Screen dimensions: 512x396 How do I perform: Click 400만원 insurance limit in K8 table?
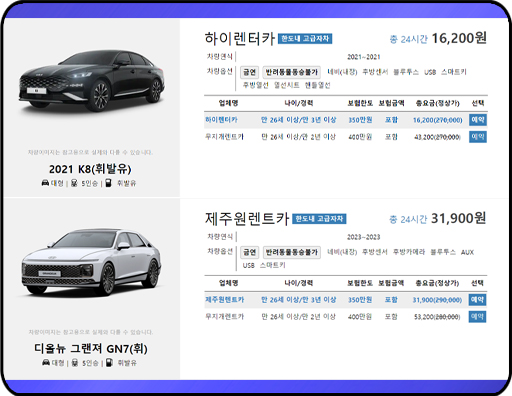[x=360, y=137]
